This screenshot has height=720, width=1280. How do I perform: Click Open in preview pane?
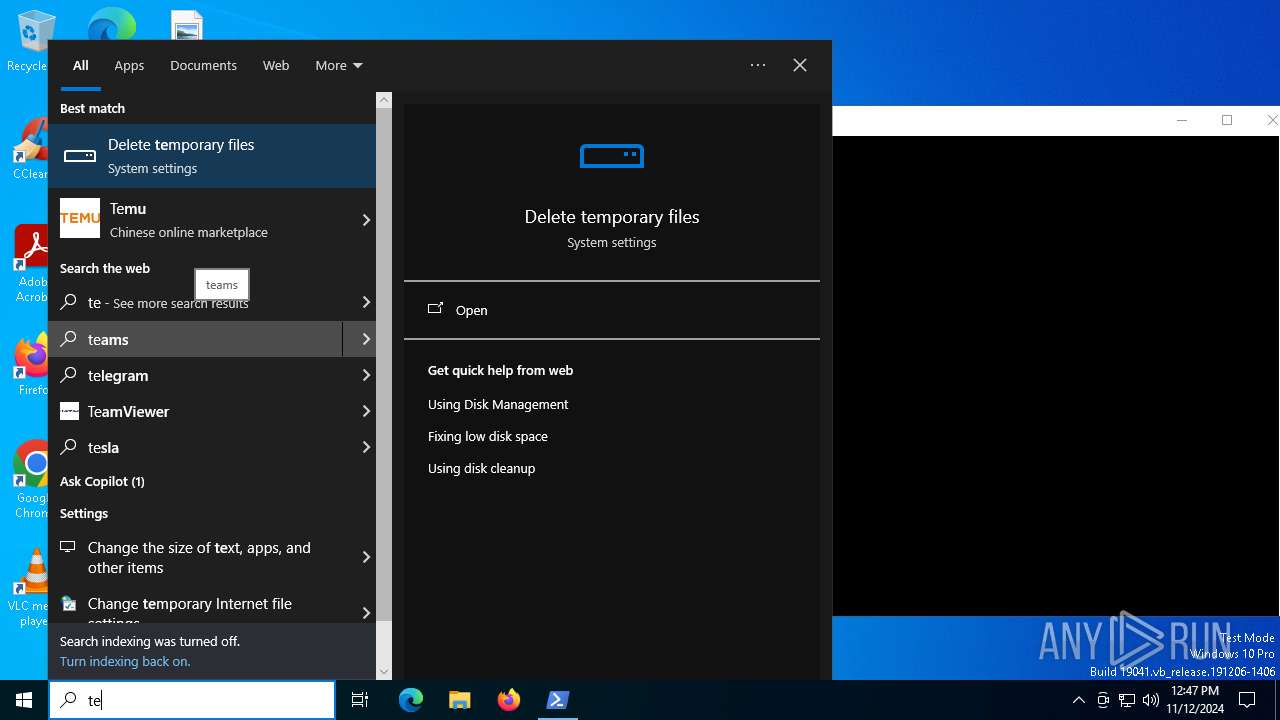[x=612, y=310]
